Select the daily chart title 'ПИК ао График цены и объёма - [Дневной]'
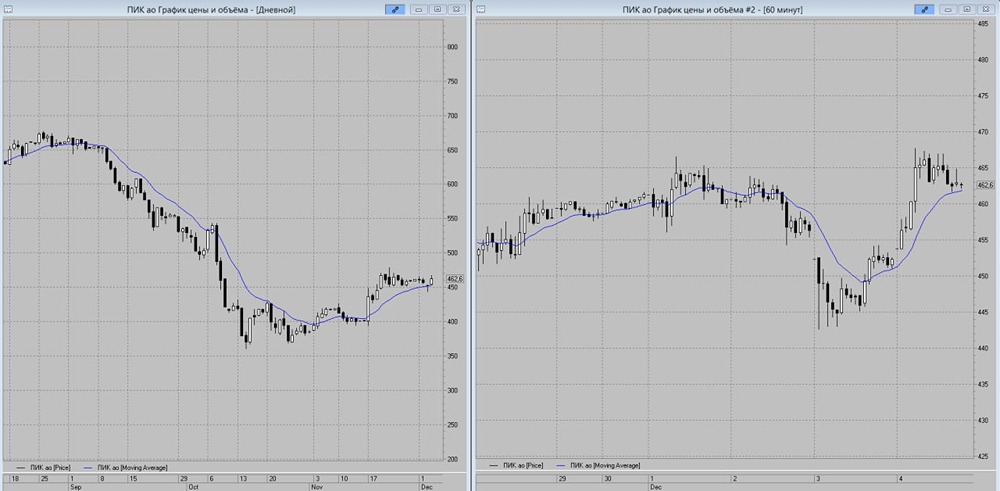Viewport: 1000px width, 491px height. click(x=211, y=10)
